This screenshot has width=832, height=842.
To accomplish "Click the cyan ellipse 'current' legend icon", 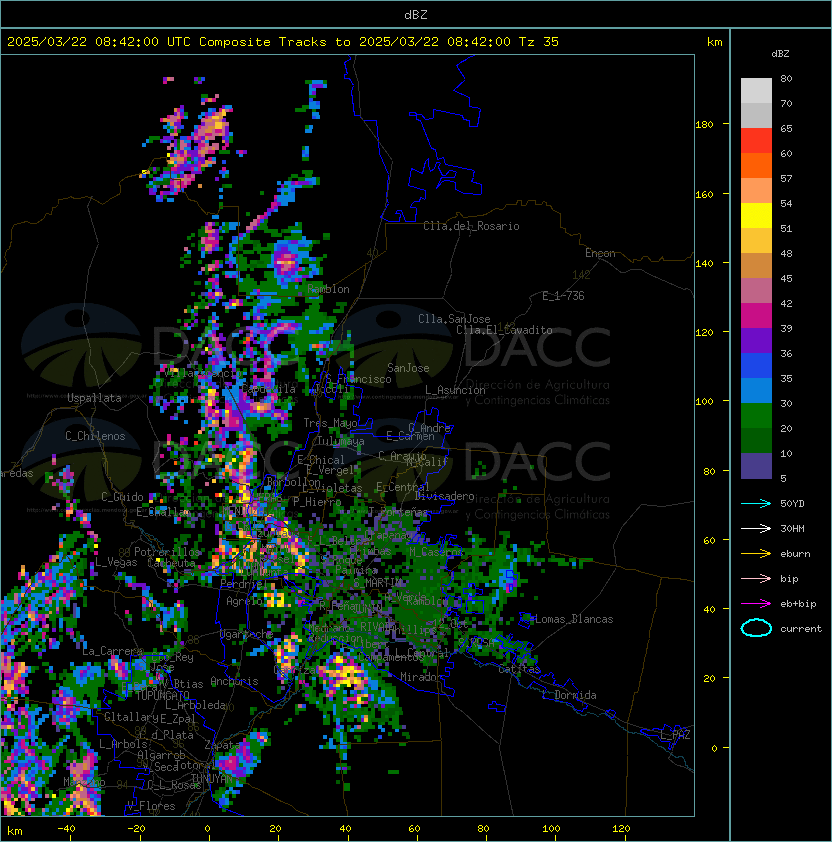I will (x=756, y=628).
